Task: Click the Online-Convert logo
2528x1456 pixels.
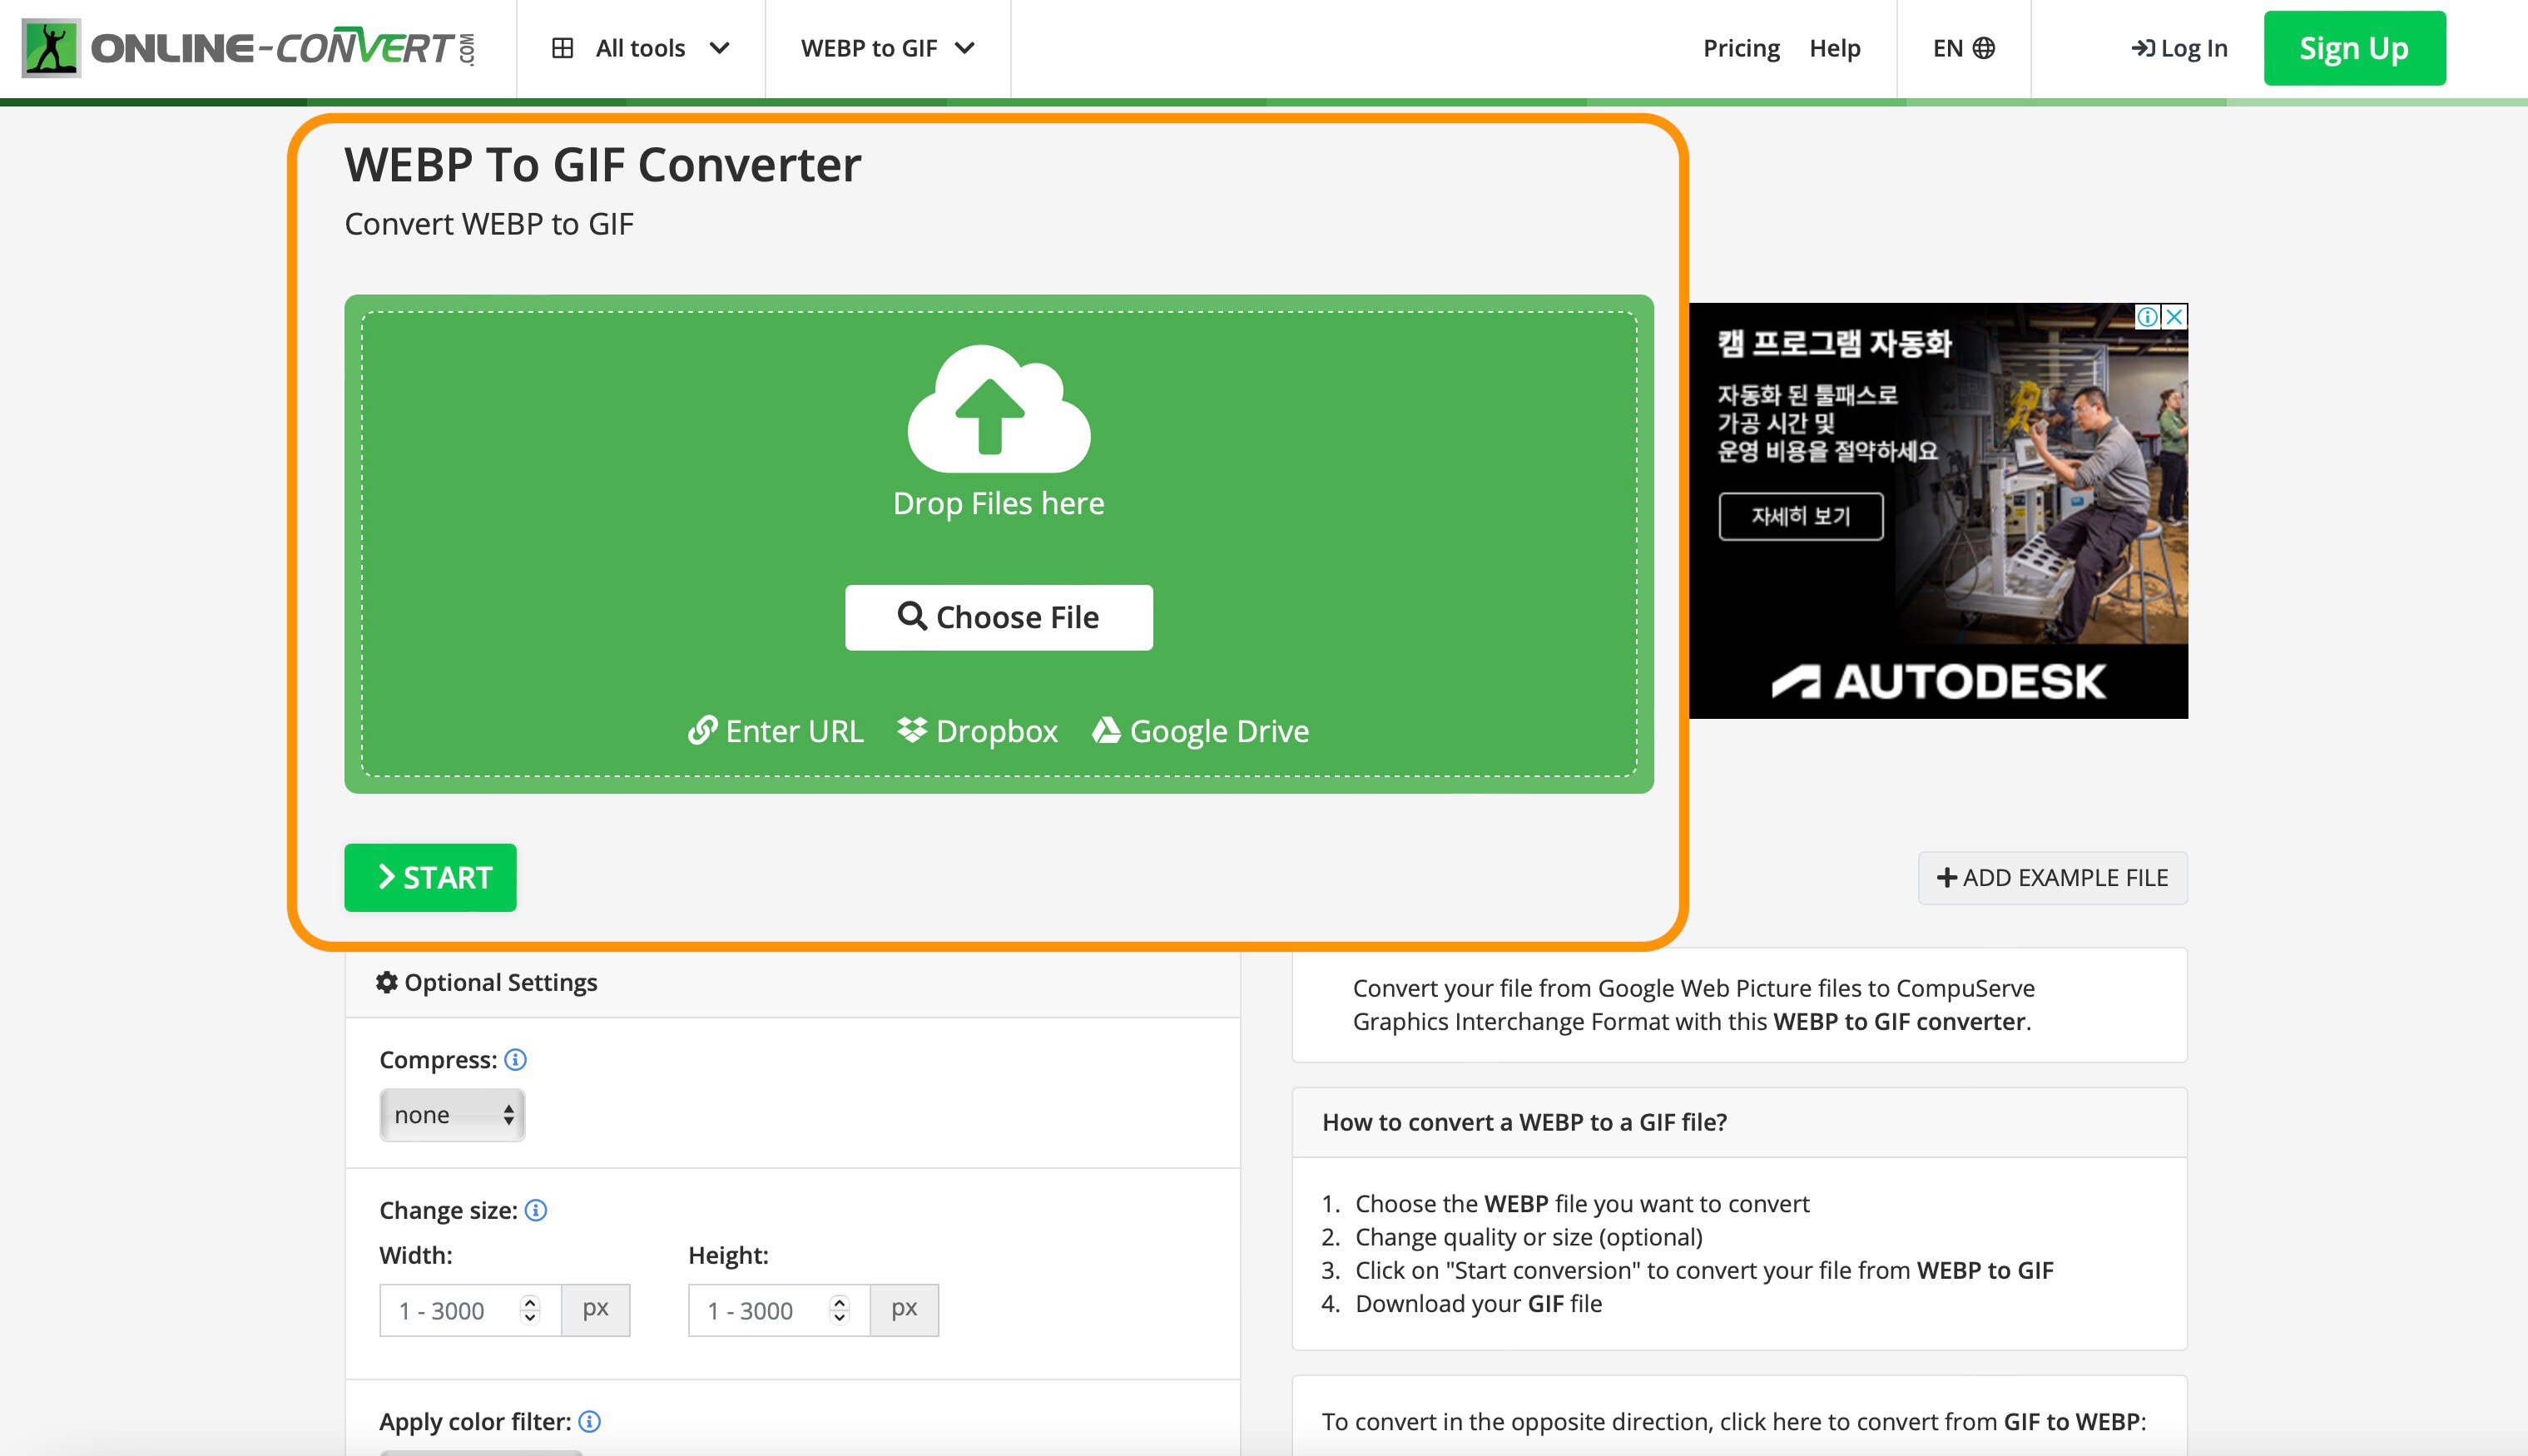Action: [250, 47]
